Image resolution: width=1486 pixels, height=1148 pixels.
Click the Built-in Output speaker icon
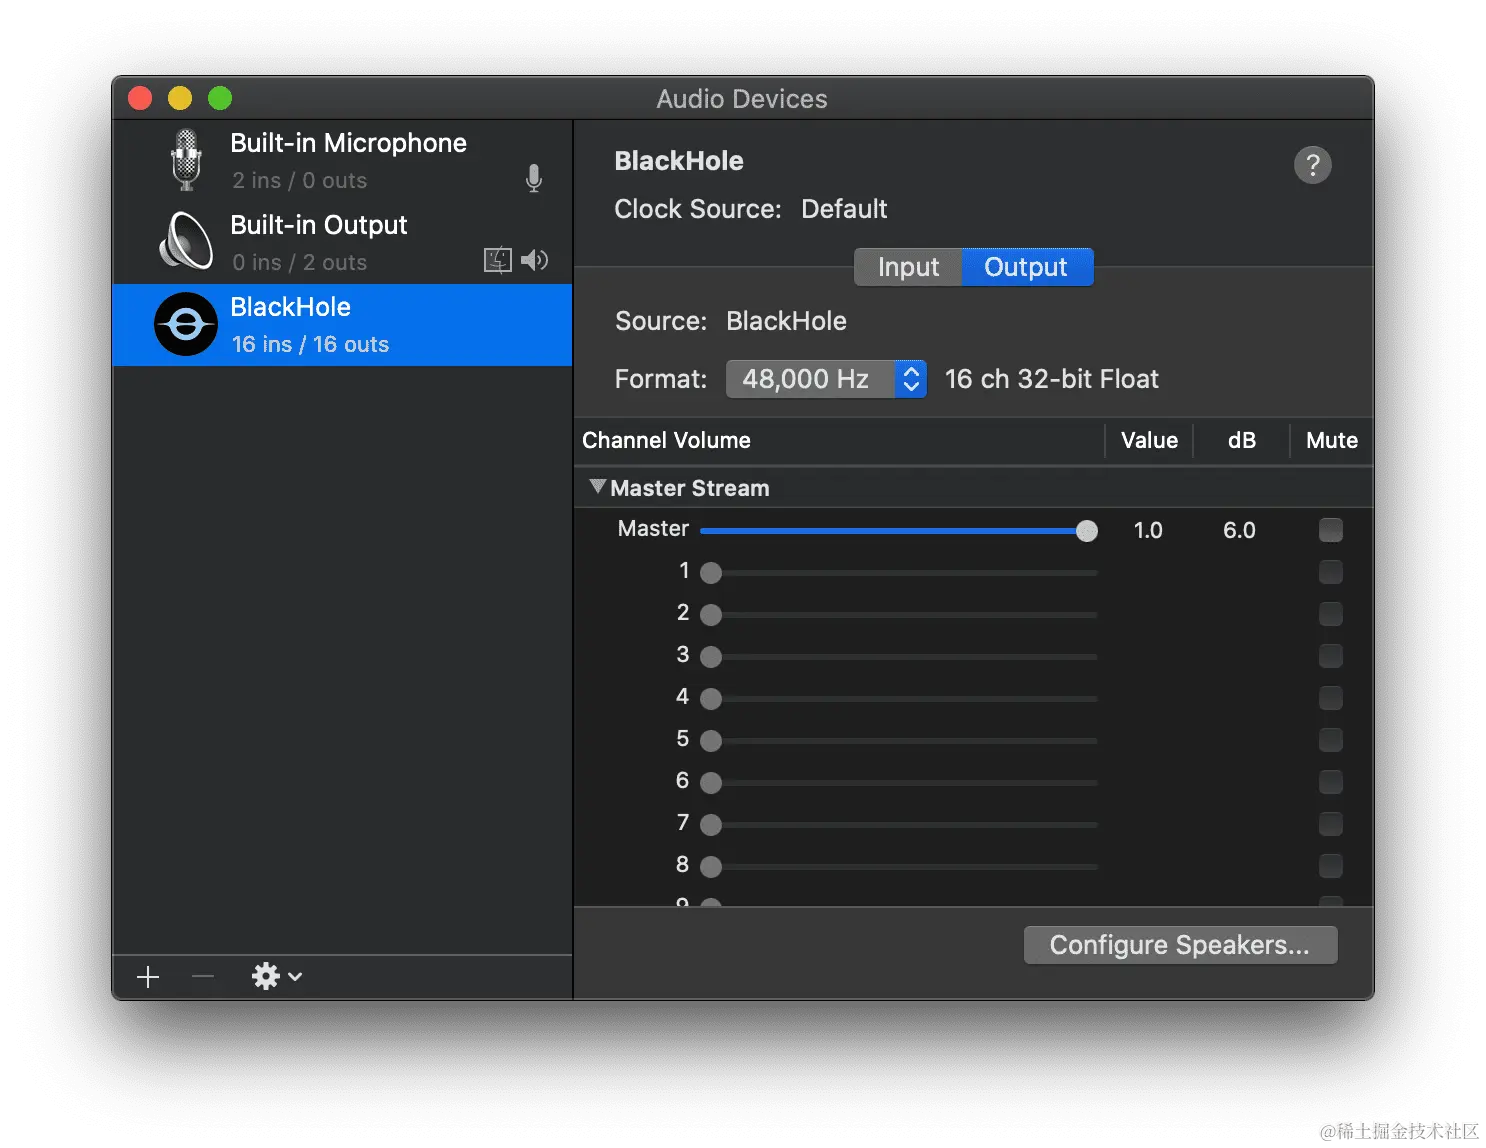(x=186, y=241)
